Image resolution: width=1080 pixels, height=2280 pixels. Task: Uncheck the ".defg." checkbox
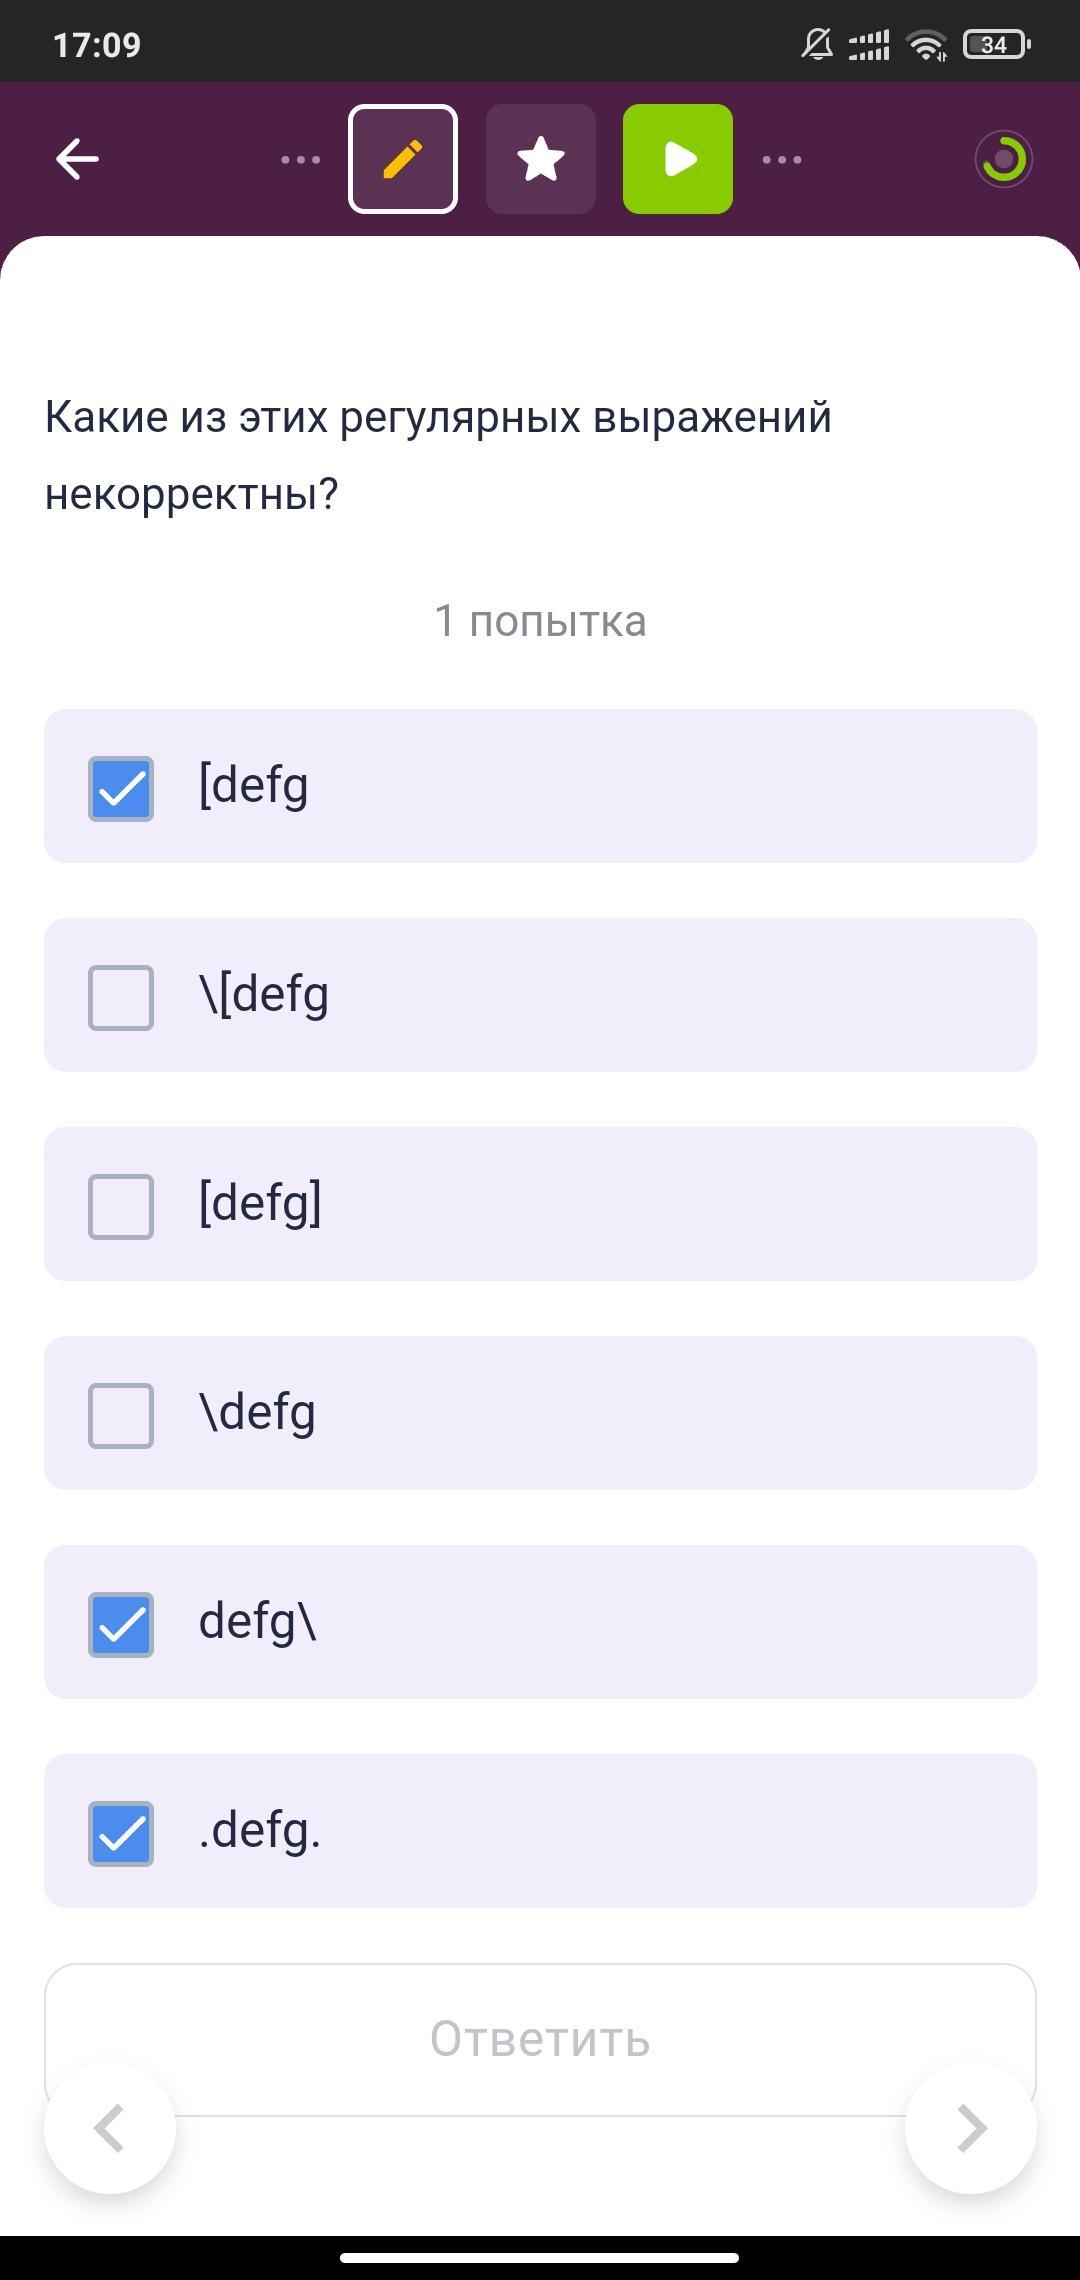click(121, 1834)
